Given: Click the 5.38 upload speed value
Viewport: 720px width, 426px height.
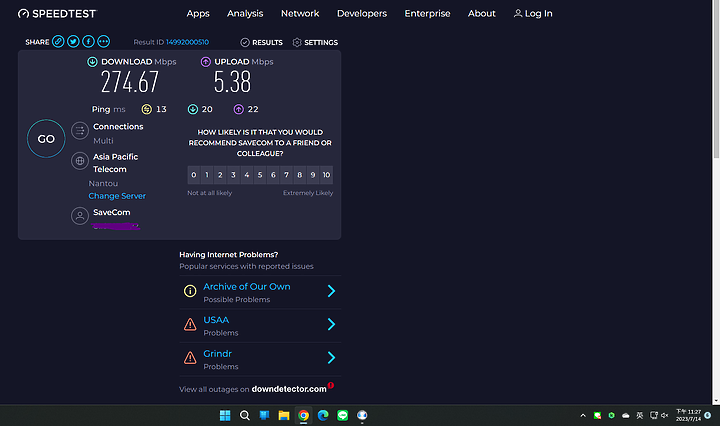Looking at the screenshot, I should click(232, 83).
